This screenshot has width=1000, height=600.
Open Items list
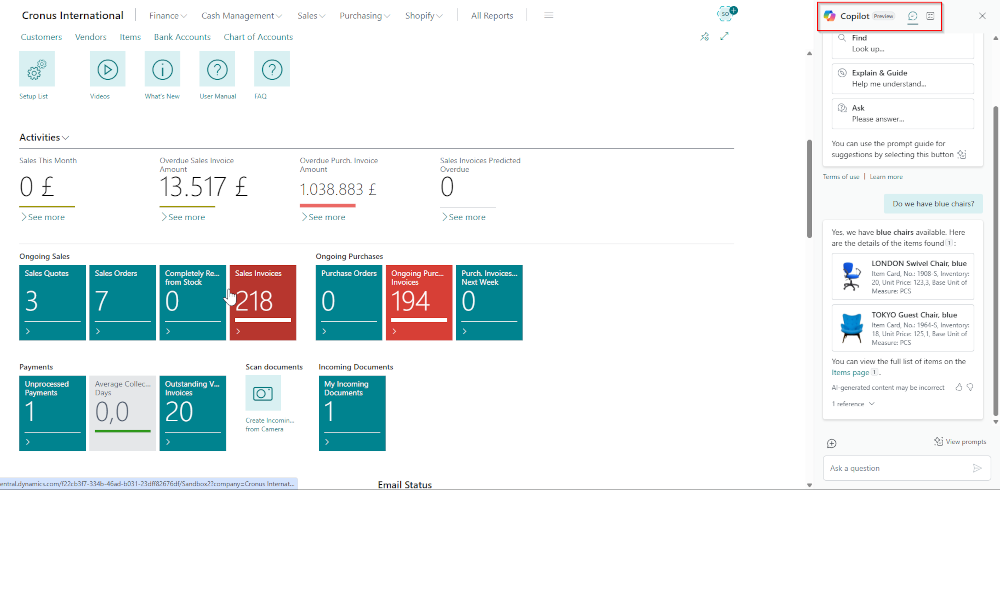pos(130,37)
